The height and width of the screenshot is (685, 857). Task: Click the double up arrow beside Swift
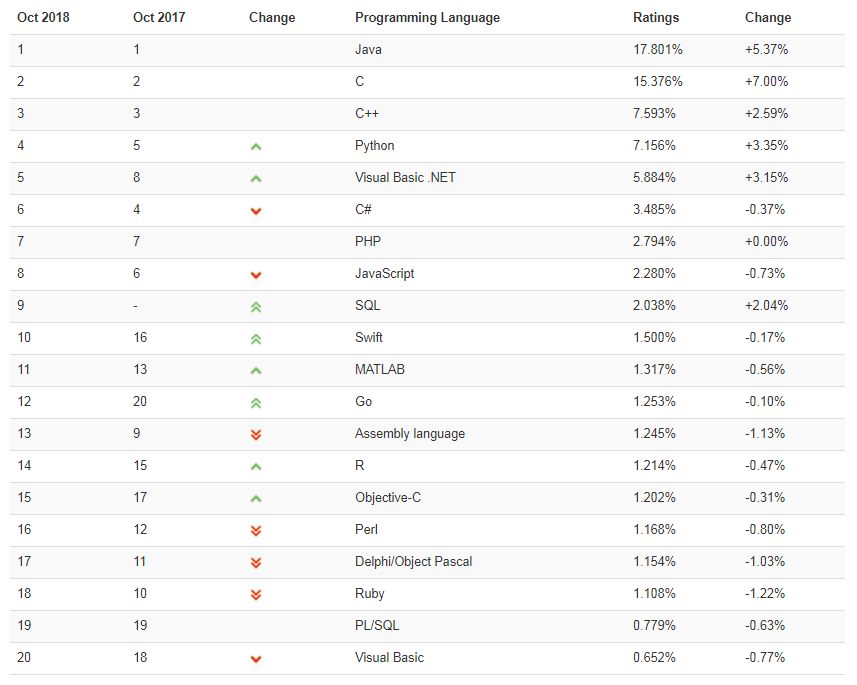coord(256,338)
